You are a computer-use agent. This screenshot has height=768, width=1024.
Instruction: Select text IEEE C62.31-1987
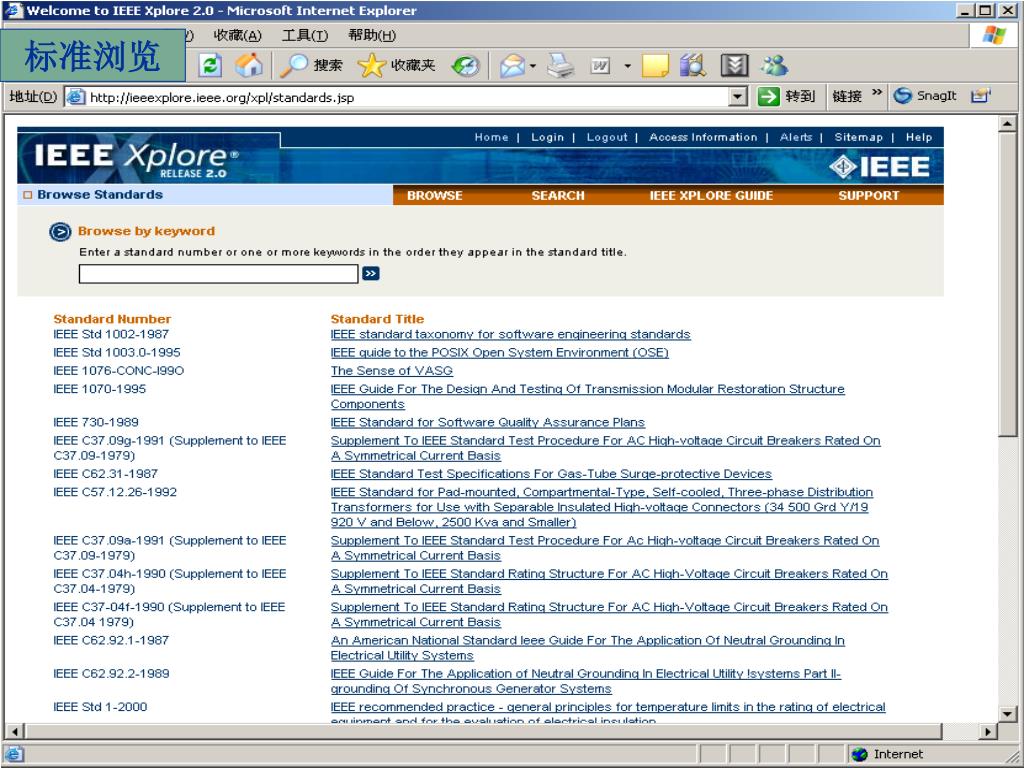[x=105, y=474]
